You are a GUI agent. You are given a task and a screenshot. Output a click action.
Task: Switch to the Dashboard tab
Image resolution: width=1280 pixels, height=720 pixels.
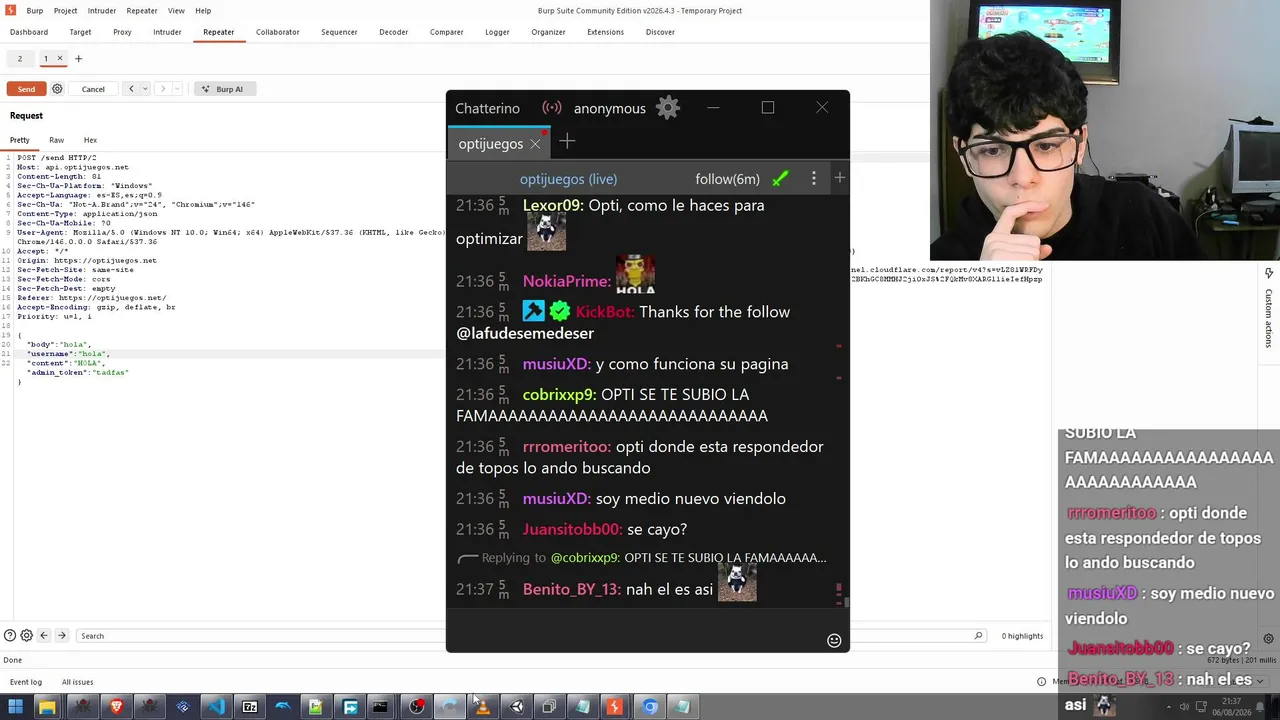click(x=29, y=32)
